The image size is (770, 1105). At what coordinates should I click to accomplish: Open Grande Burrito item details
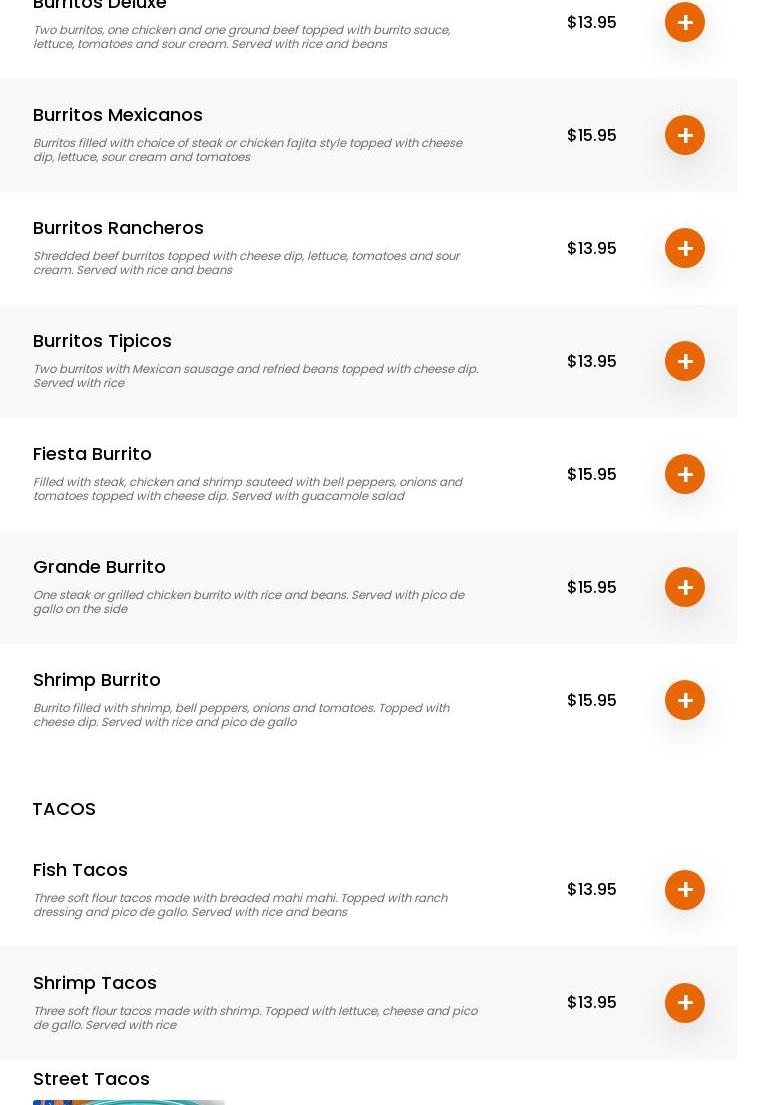[99, 567]
